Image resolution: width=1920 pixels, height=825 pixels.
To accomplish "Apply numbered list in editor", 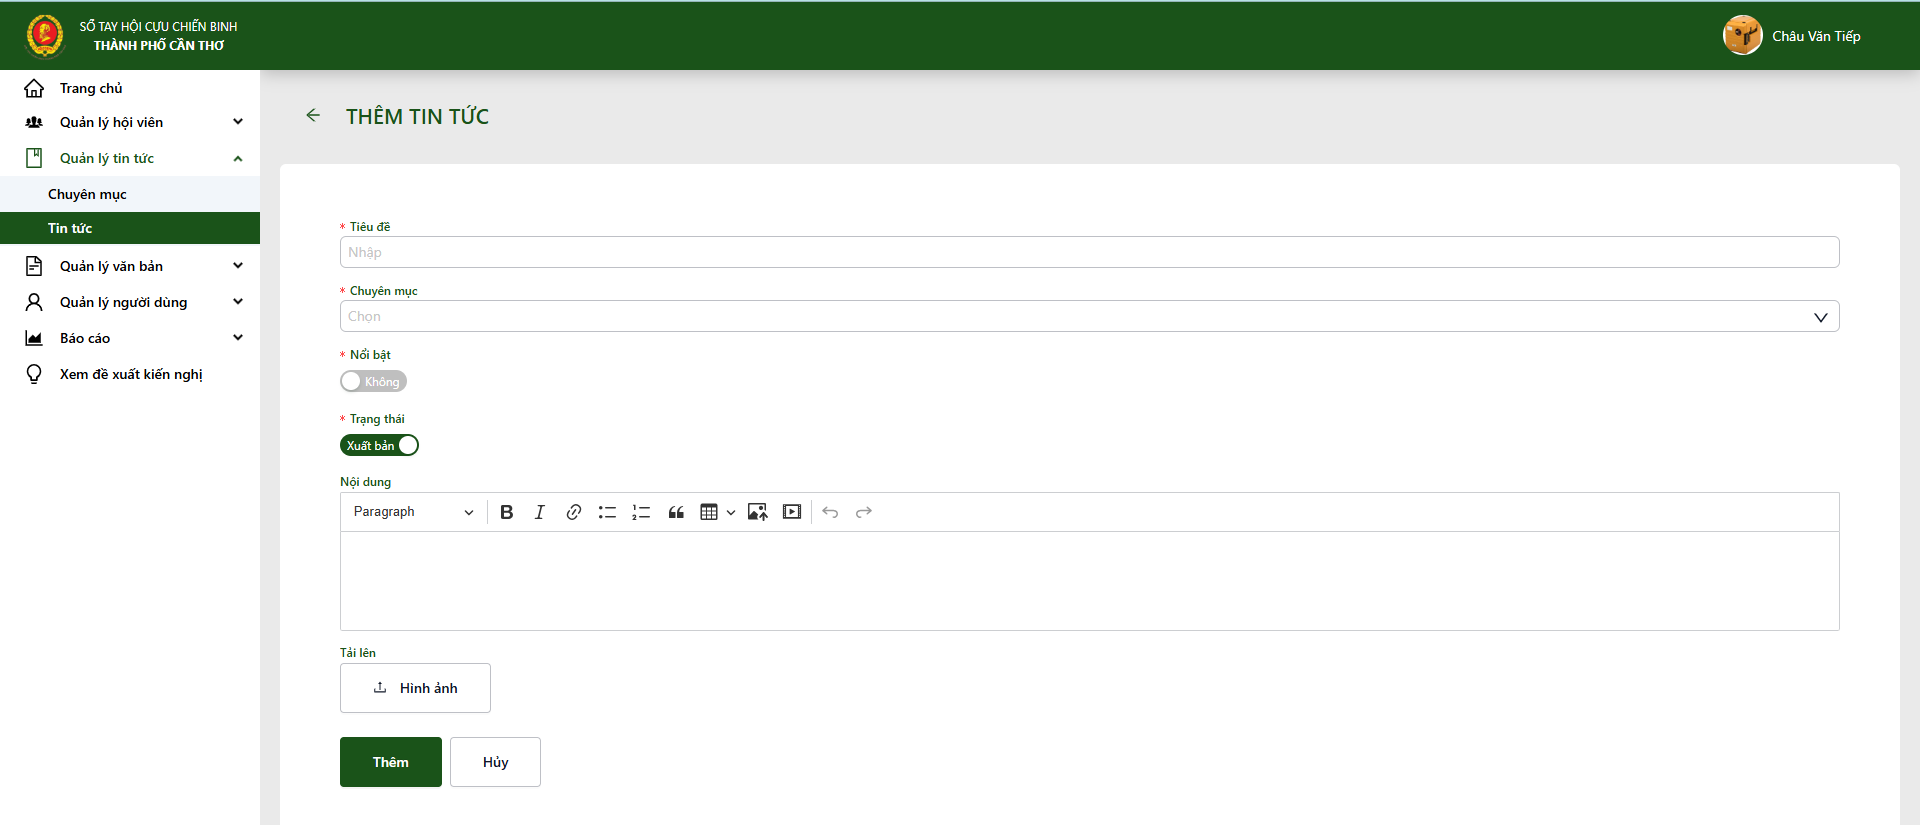I will (x=641, y=512).
